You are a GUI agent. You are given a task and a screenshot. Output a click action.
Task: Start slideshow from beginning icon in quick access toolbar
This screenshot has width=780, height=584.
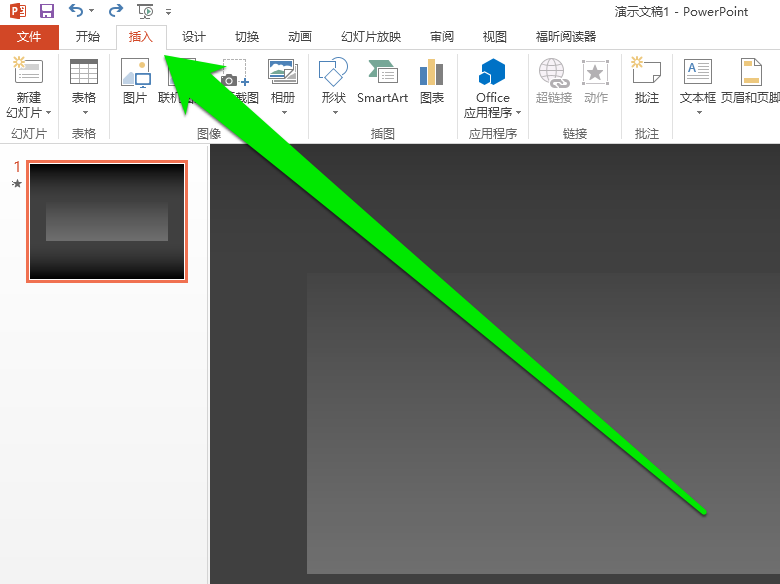pyautogui.click(x=145, y=11)
